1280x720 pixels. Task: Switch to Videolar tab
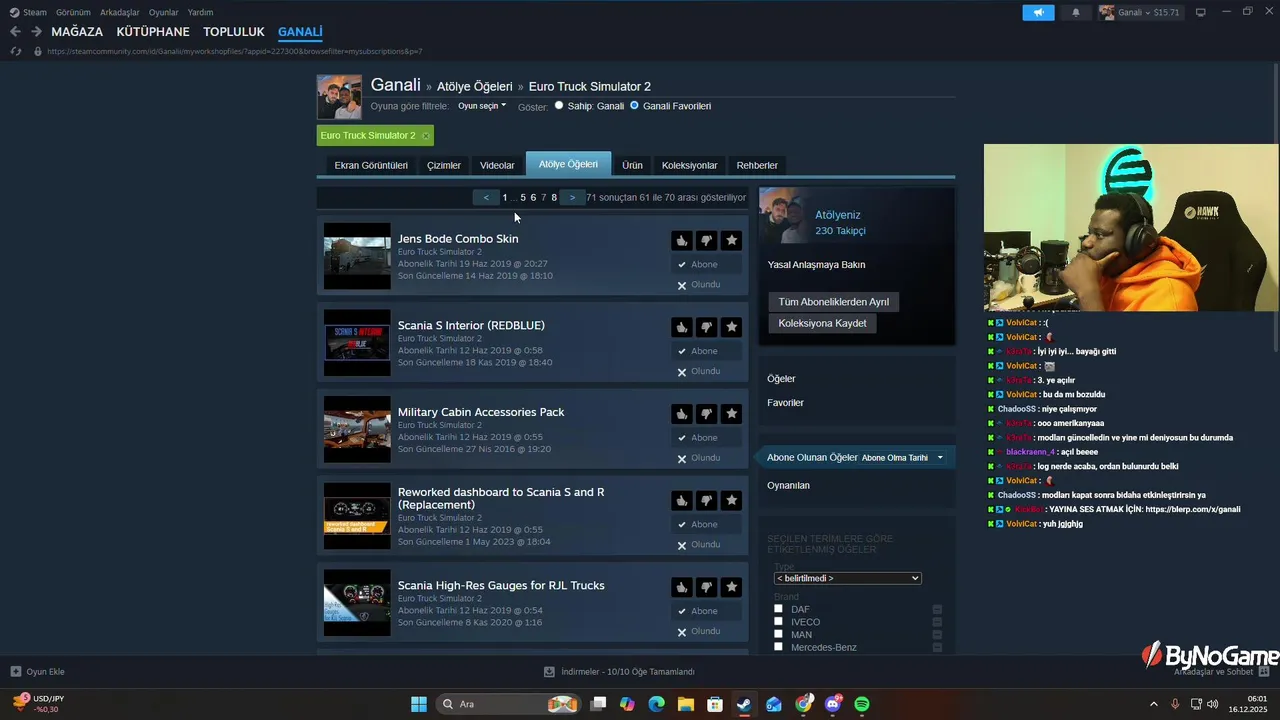point(497,165)
